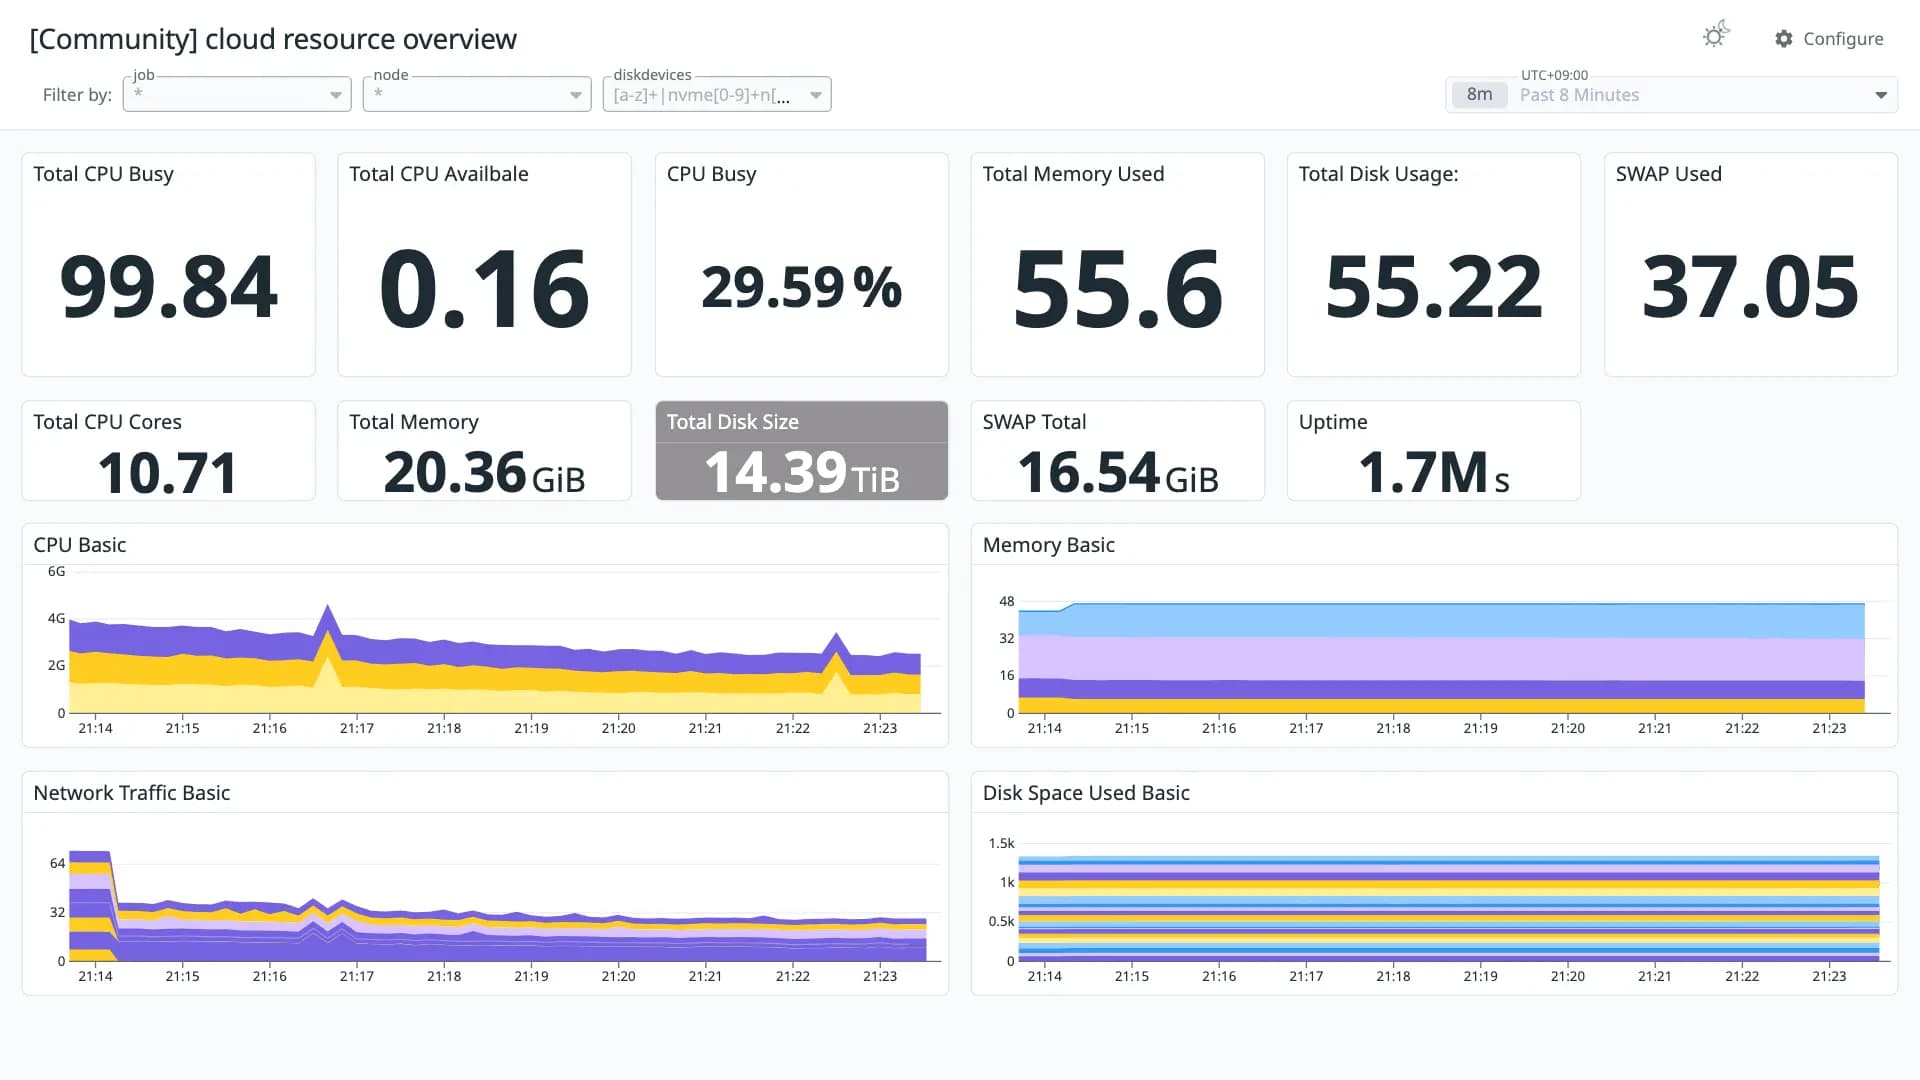
Task: Click the CPU Busy 29.59% value
Action: click(x=801, y=288)
